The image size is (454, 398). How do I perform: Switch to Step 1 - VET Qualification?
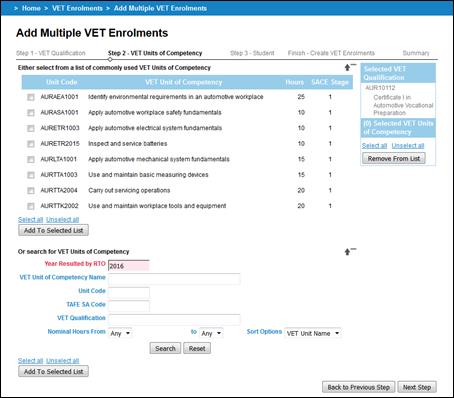click(51, 53)
